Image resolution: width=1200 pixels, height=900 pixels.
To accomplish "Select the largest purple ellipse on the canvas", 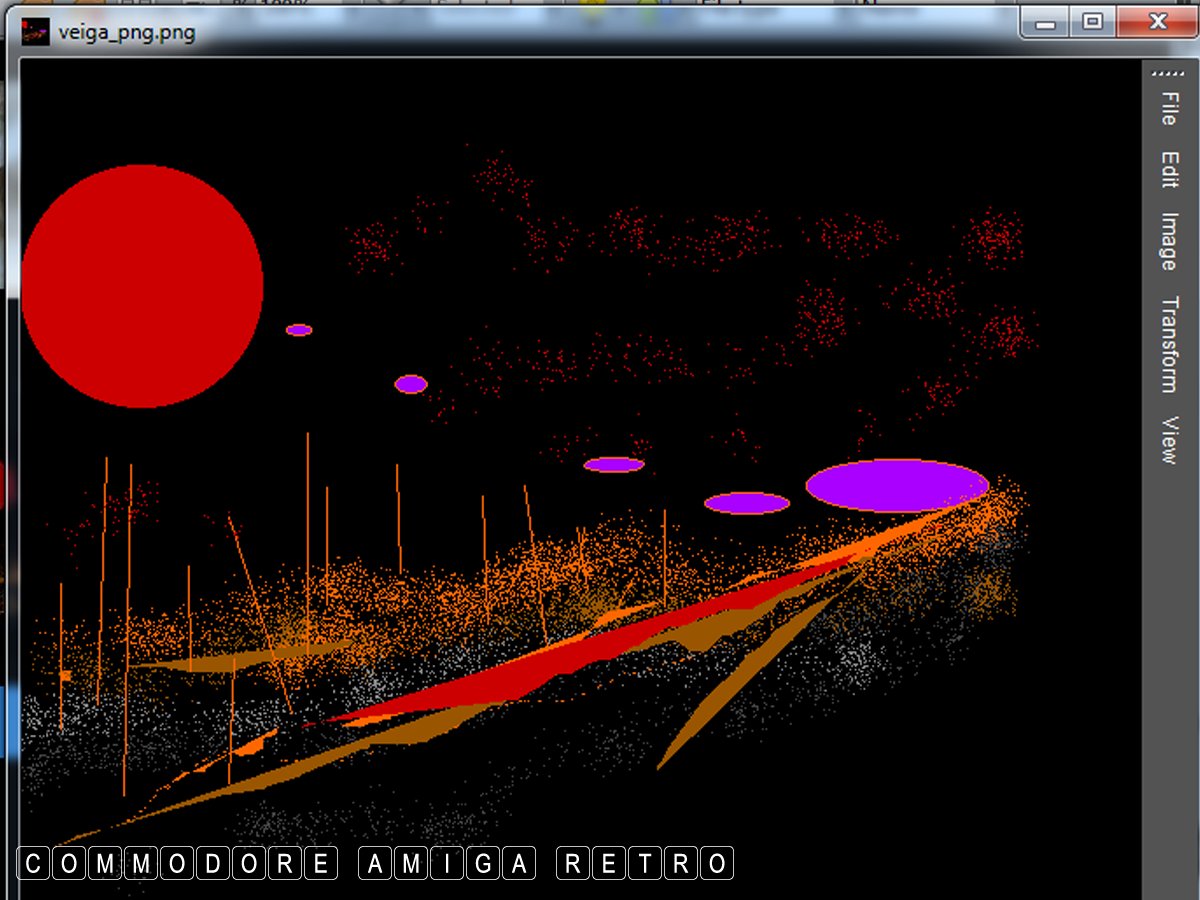I will coord(897,485).
